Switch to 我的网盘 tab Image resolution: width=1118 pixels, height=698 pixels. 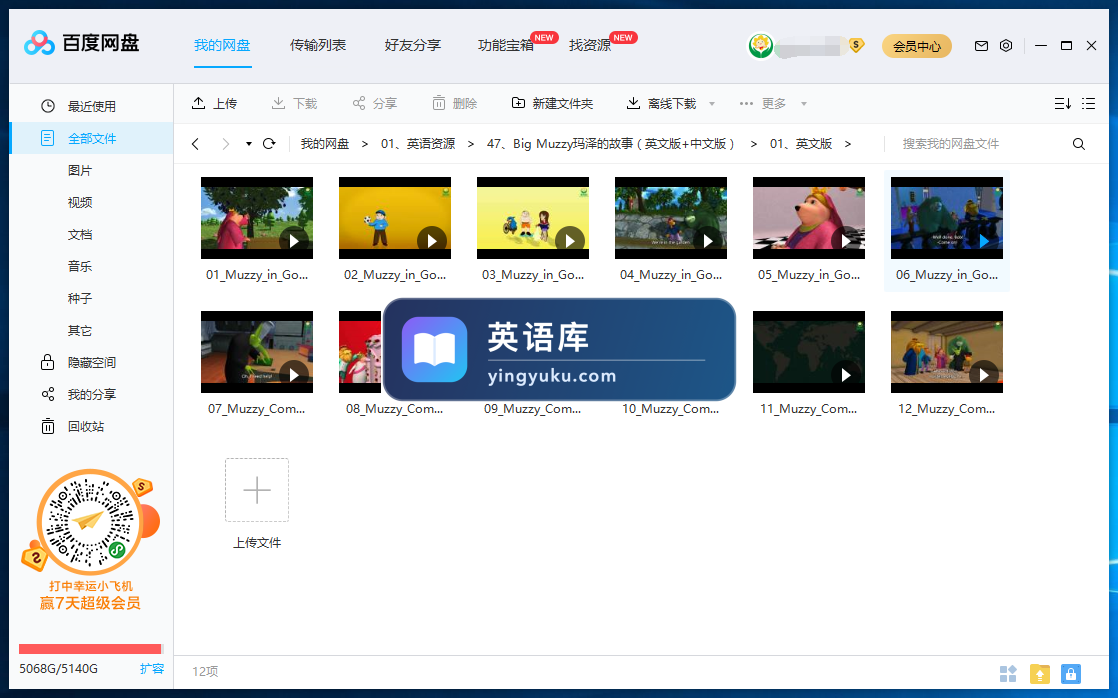222,46
